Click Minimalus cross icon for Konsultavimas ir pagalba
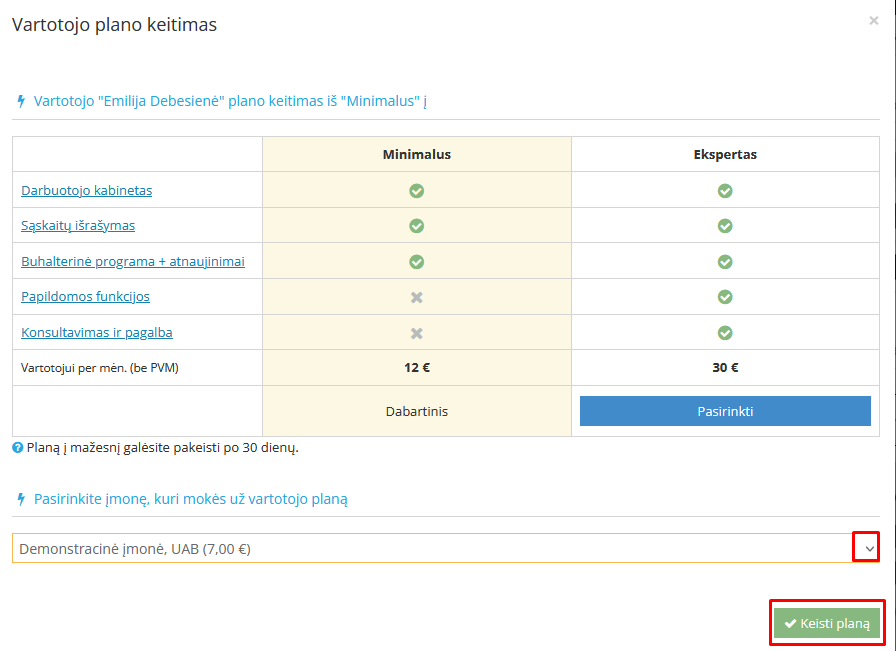 click(417, 332)
